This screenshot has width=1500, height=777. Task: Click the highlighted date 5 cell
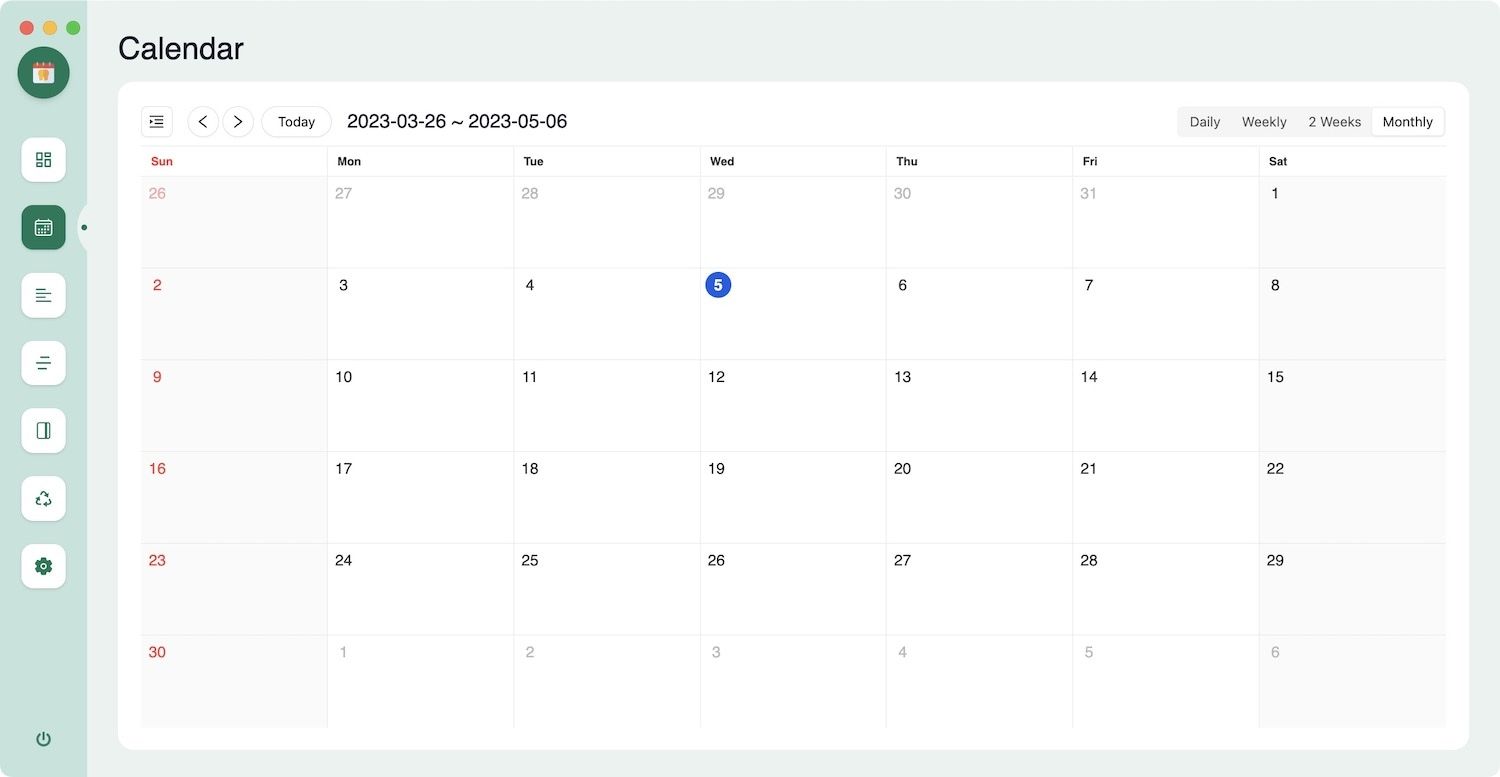tap(792, 314)
